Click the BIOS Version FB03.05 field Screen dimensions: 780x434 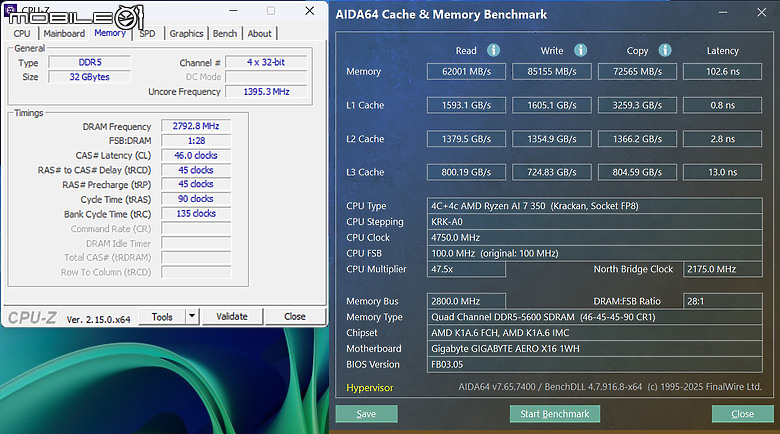pyautogui.click(x=594, y=364)
